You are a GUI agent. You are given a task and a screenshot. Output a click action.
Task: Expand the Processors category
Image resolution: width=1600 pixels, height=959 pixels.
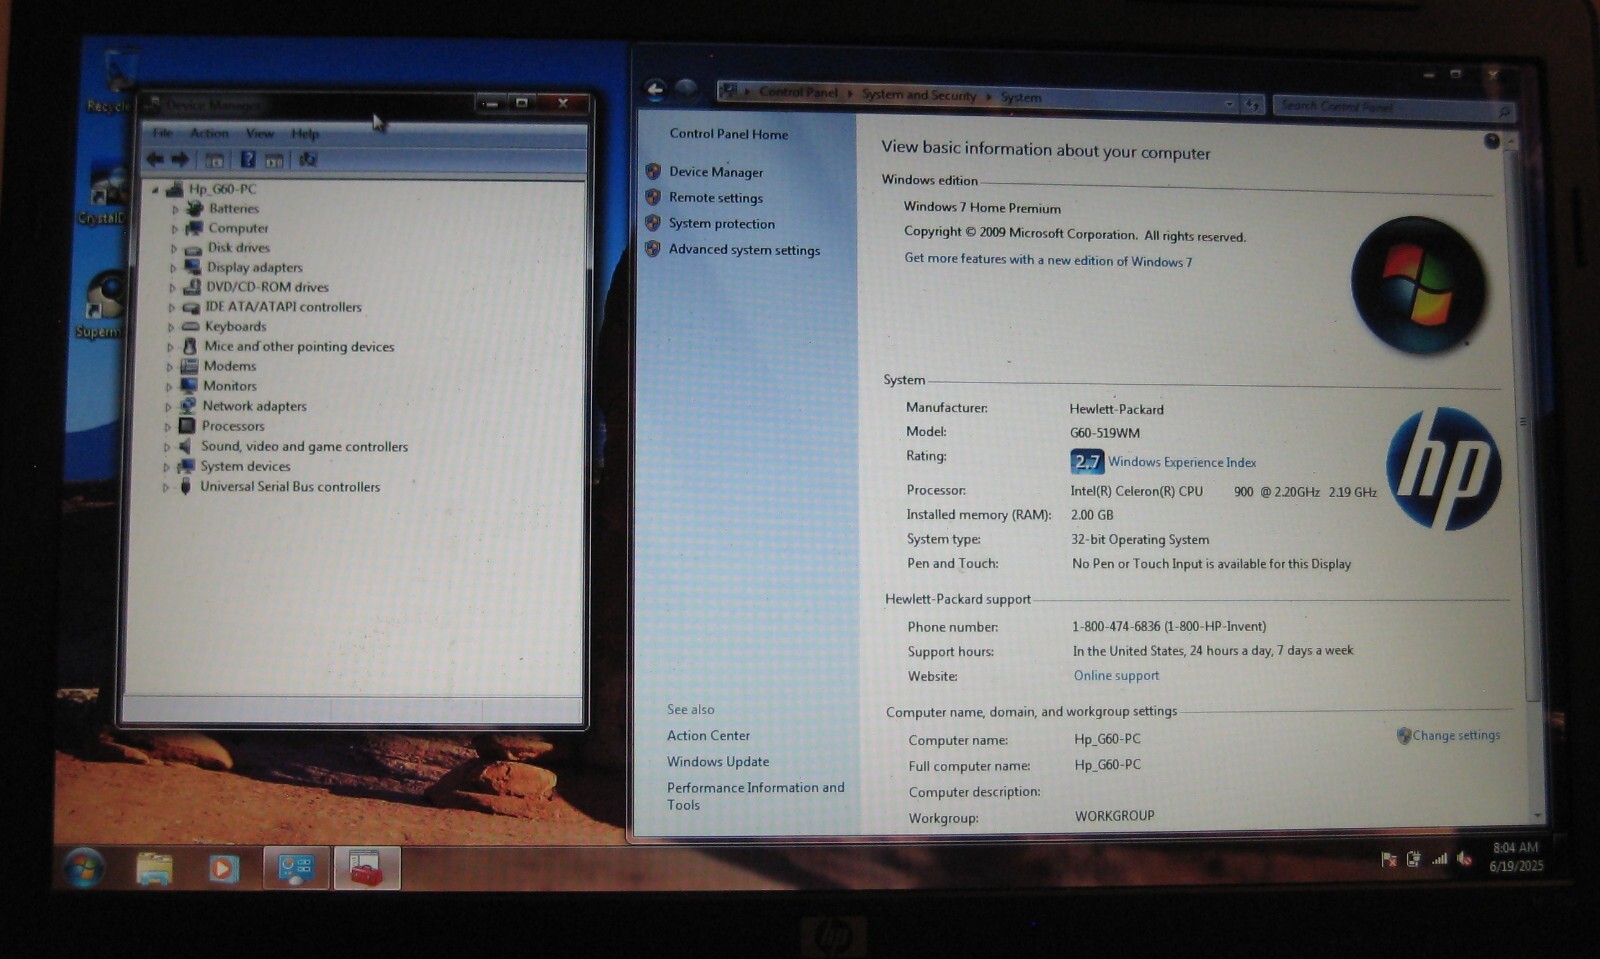(168, 427)
